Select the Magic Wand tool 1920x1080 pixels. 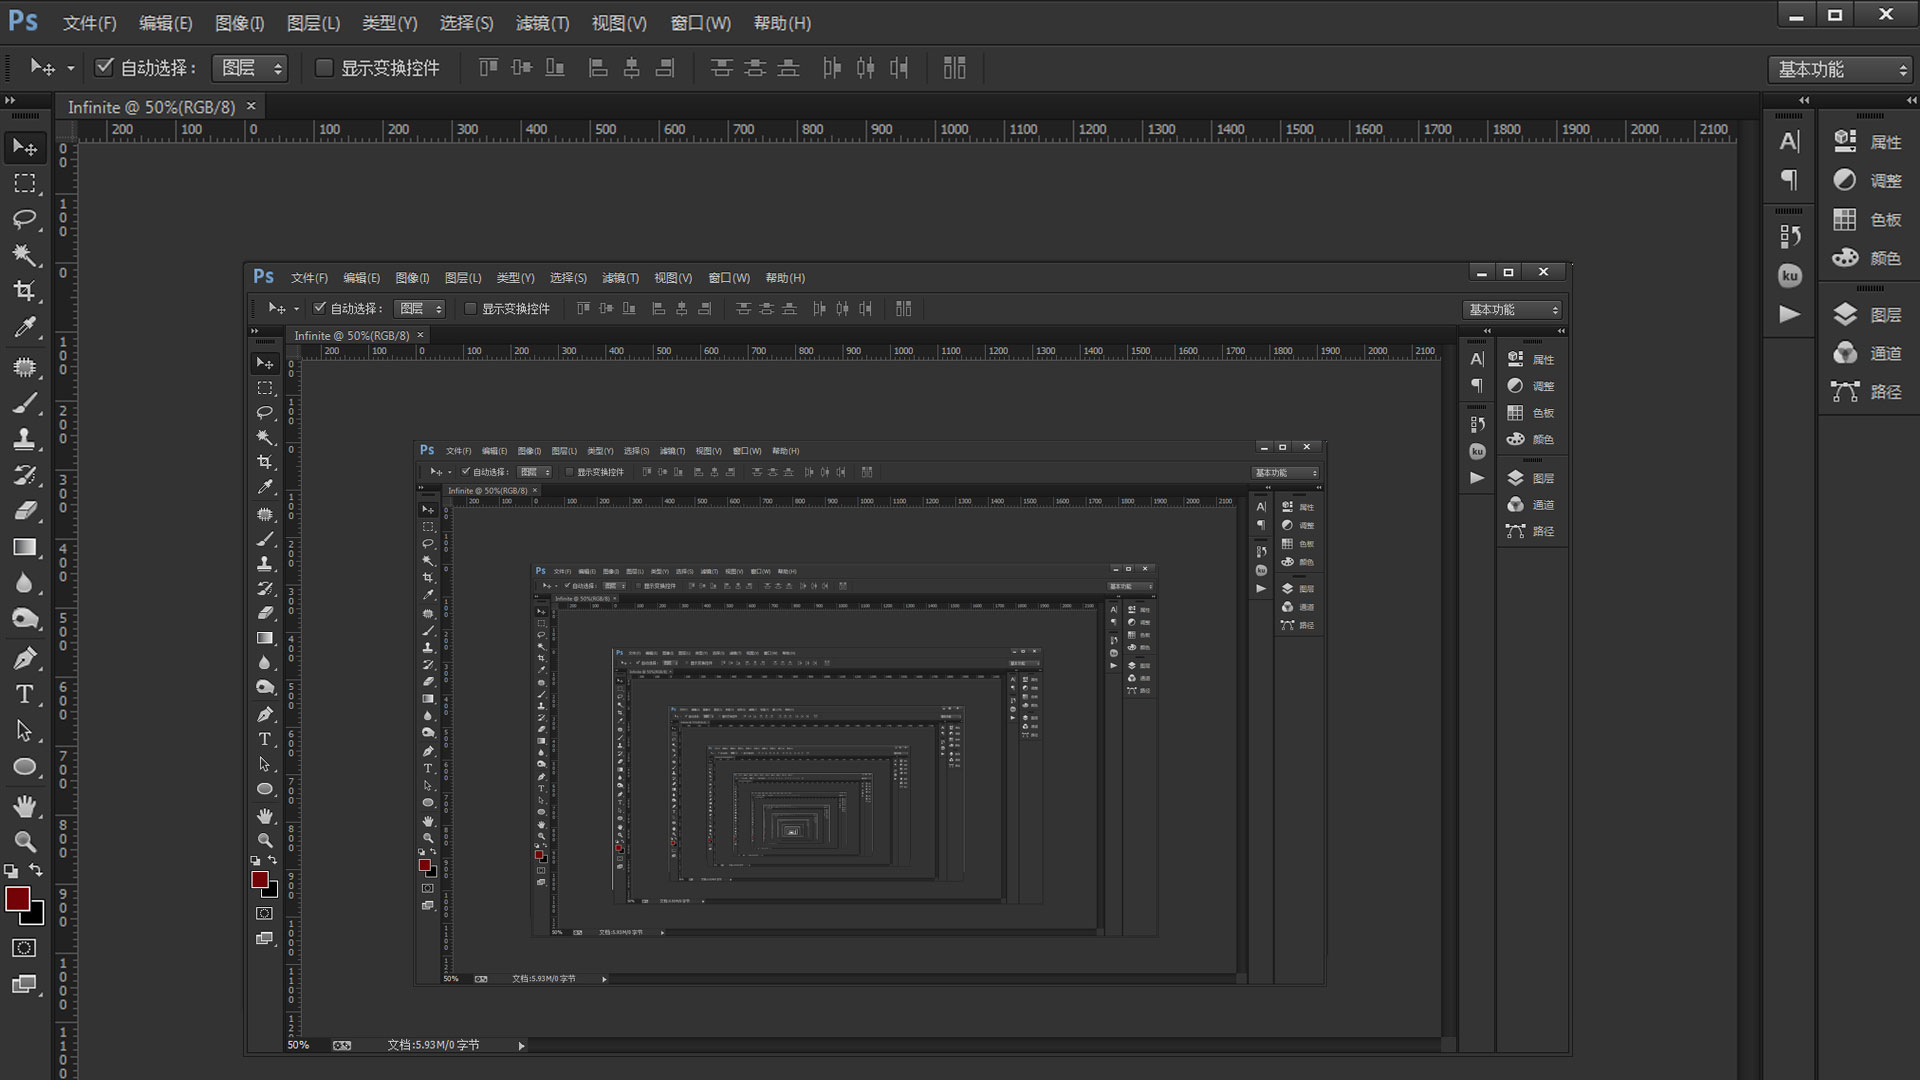(x=25, y=255)
